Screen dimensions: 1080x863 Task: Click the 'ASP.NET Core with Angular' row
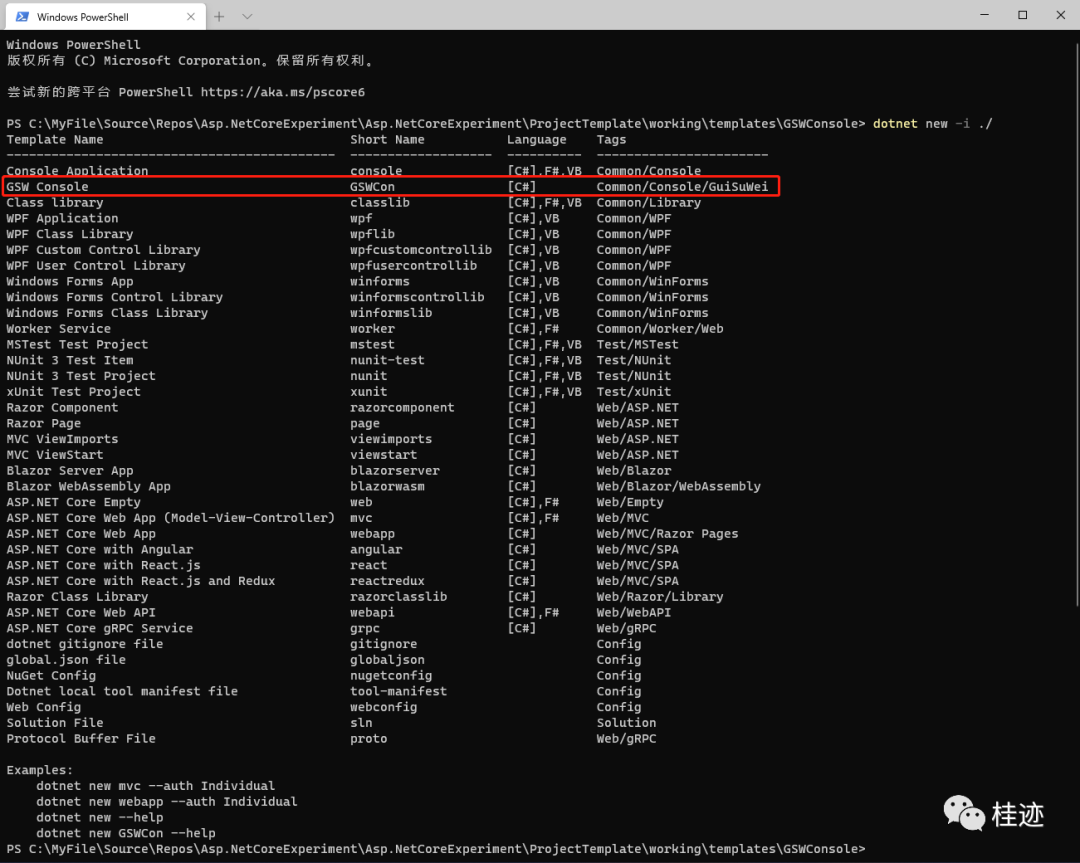click(x=342, y=550)
